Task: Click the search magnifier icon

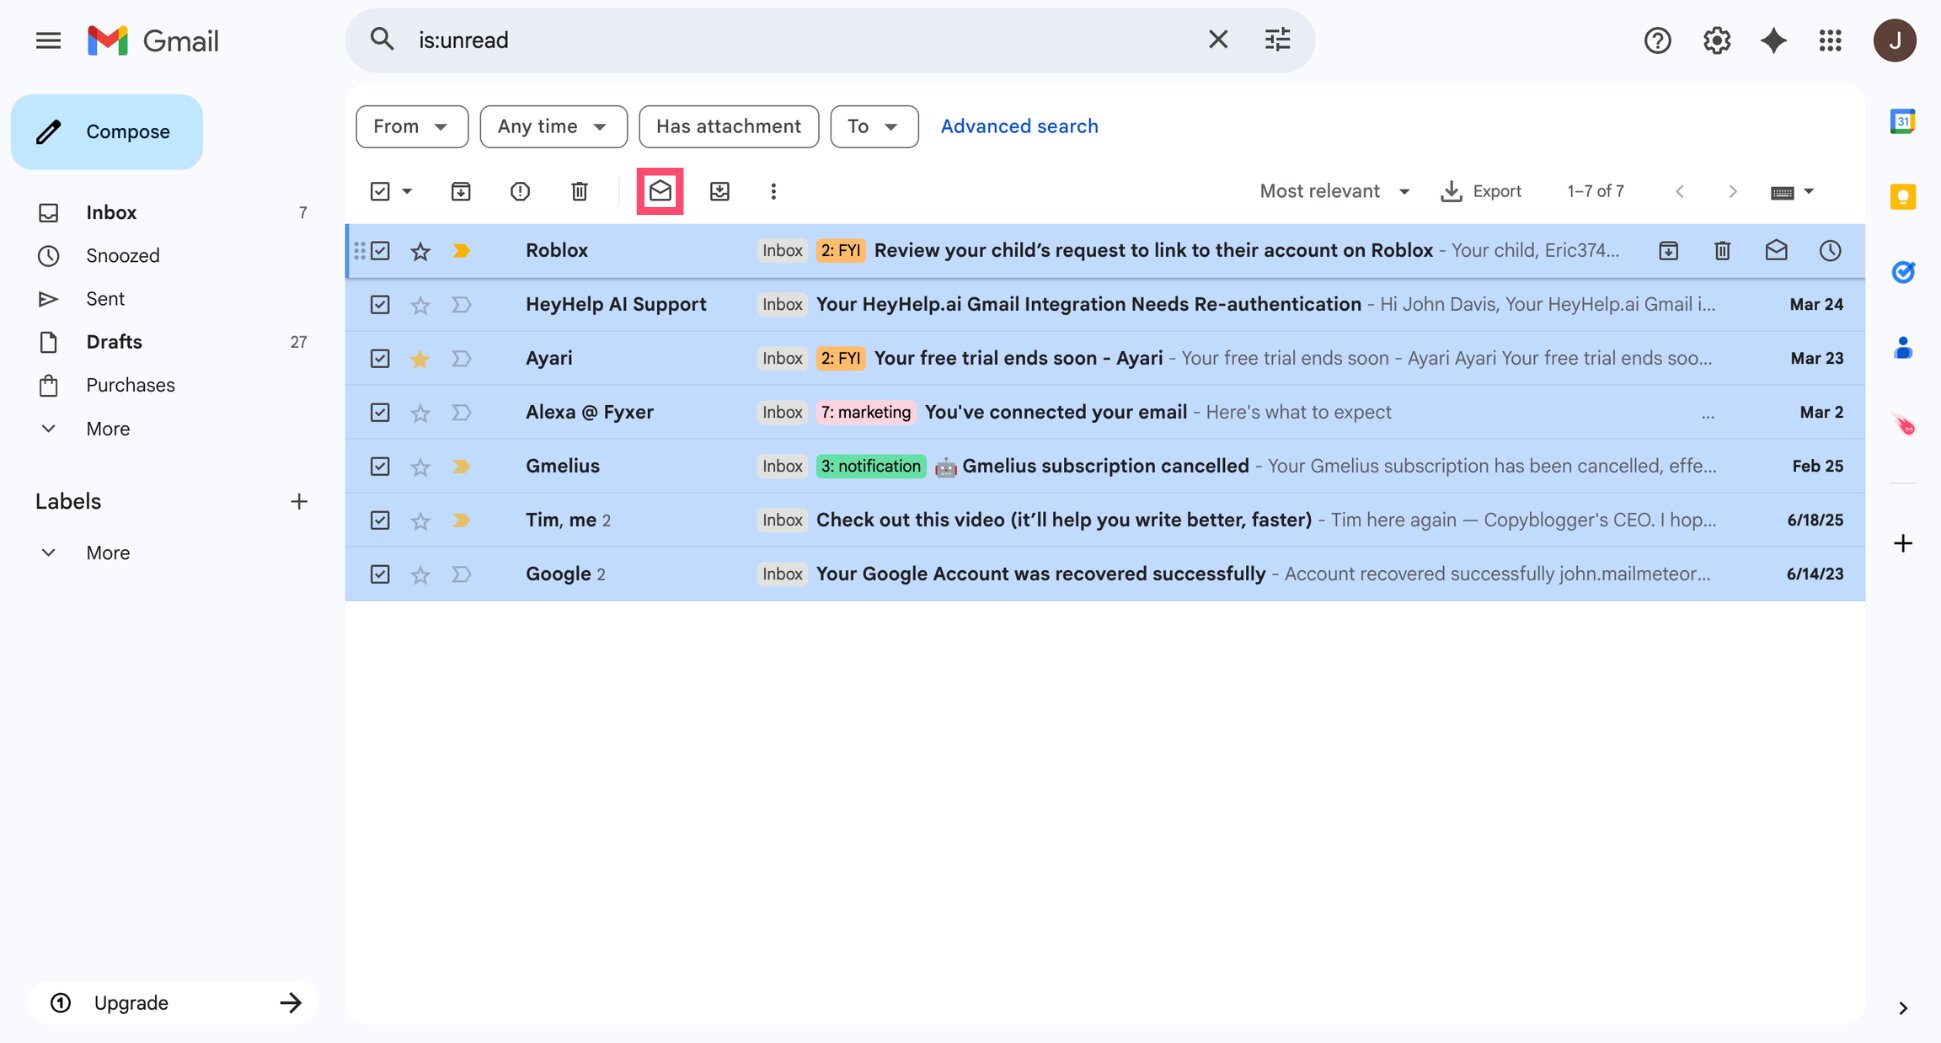Action: click(x=382, y=39)
